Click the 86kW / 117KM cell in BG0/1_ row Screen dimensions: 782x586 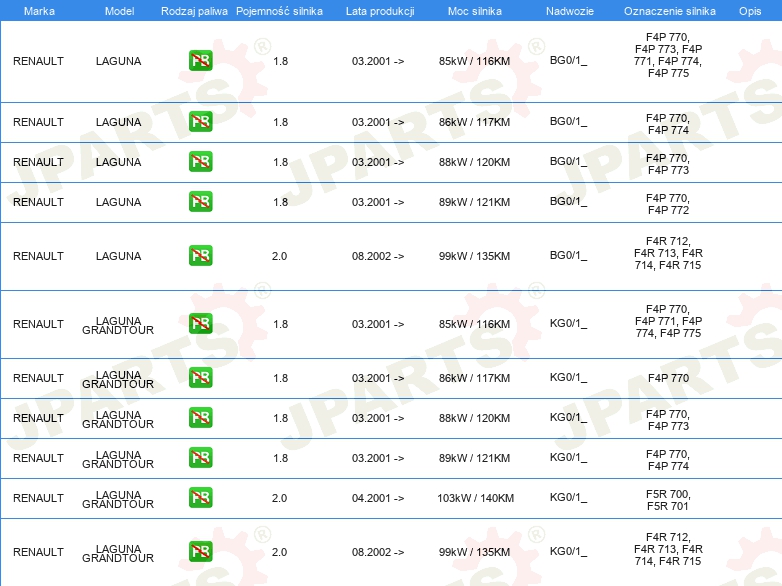click(x=474, y=122)
